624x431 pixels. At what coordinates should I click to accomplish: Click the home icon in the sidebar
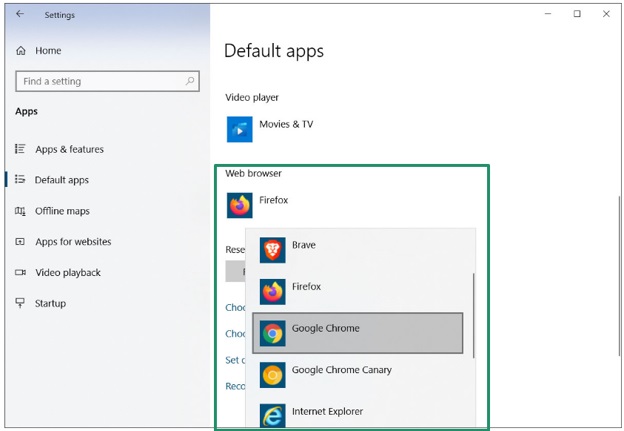21,51
